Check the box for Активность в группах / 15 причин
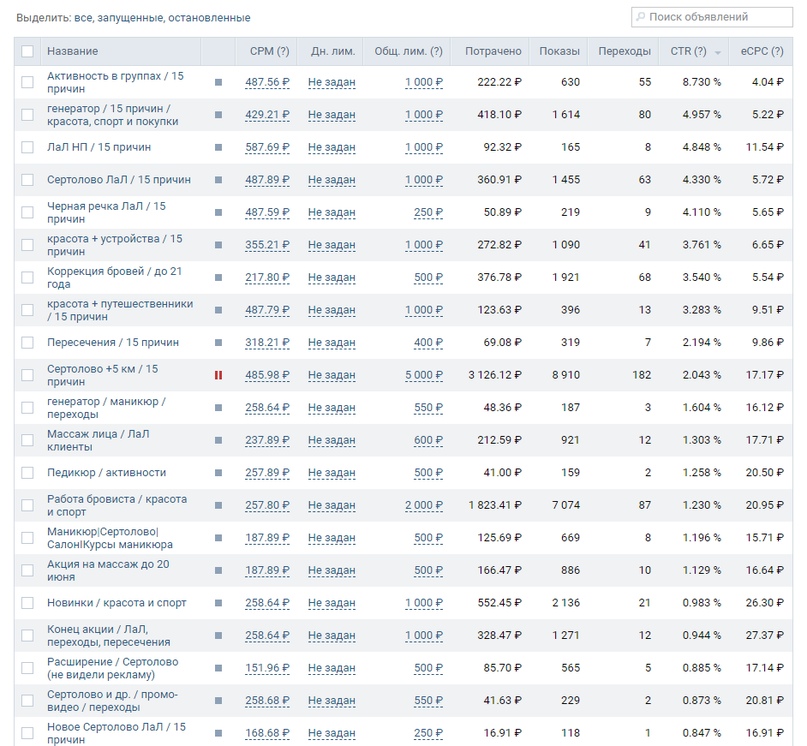This screenshot has height=746, width=807. (27, 82)
